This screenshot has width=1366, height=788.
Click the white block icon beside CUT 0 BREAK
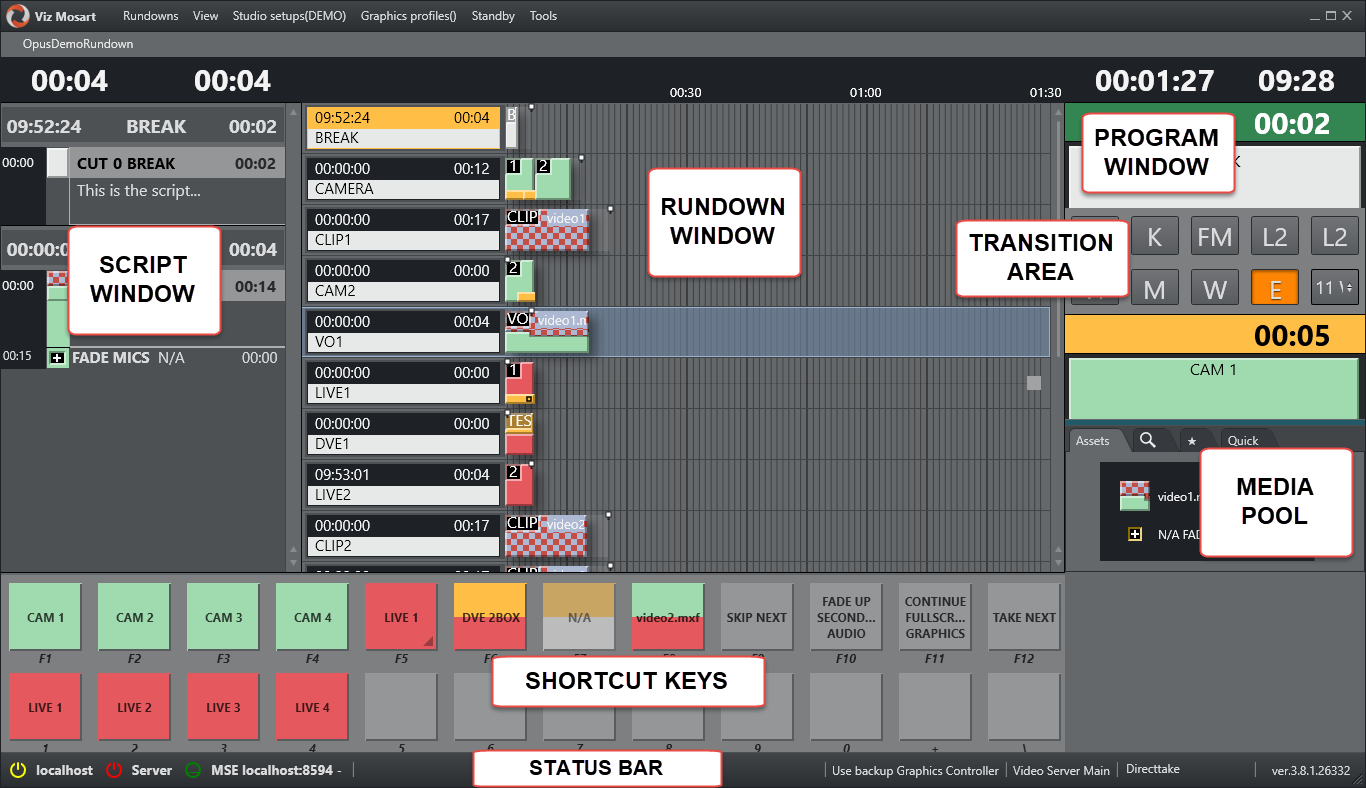point(58,163)
